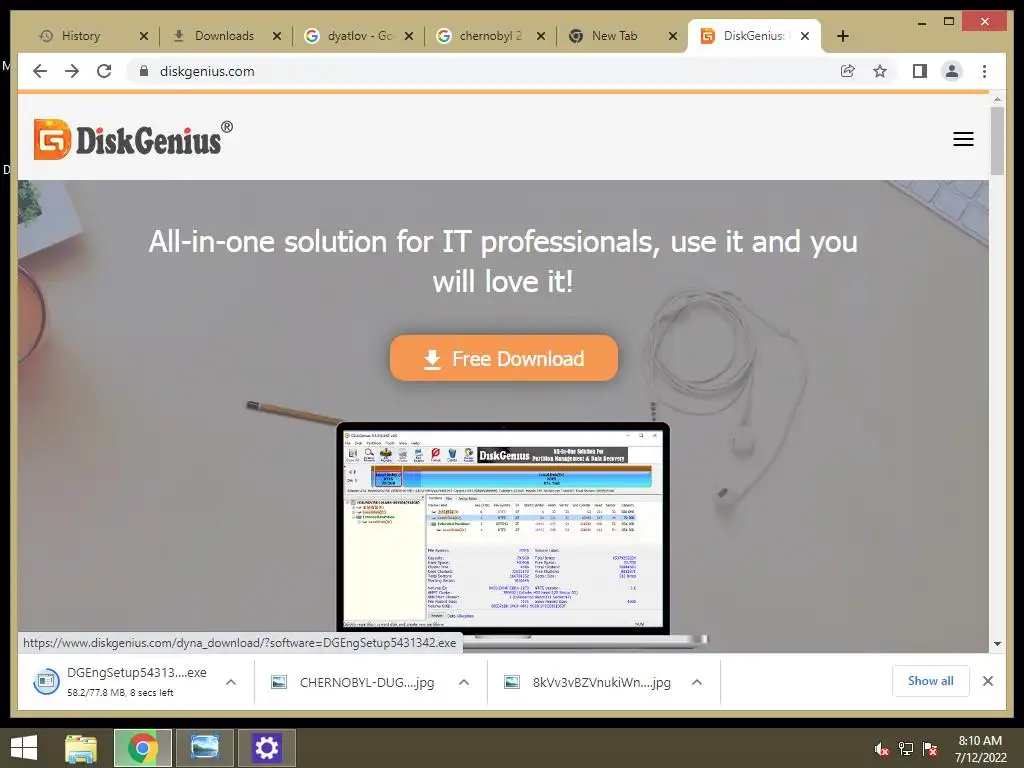Open 8kVv3vBZVnukiWn jpg download
Viewport: 1024px width, 768px height.
(x=588, y=682)
